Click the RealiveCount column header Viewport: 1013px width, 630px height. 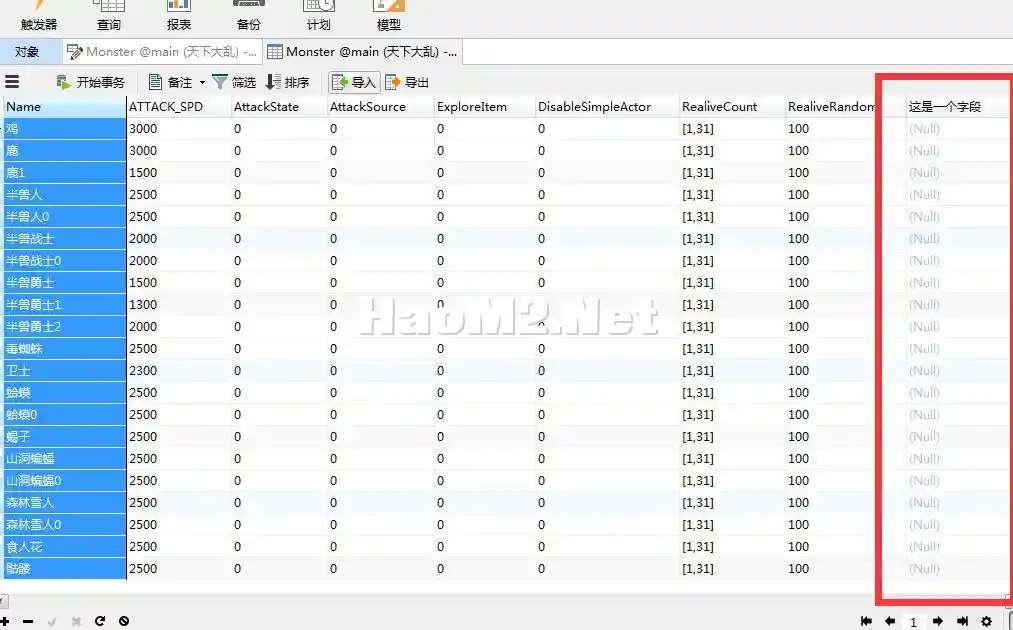(733, 107)
